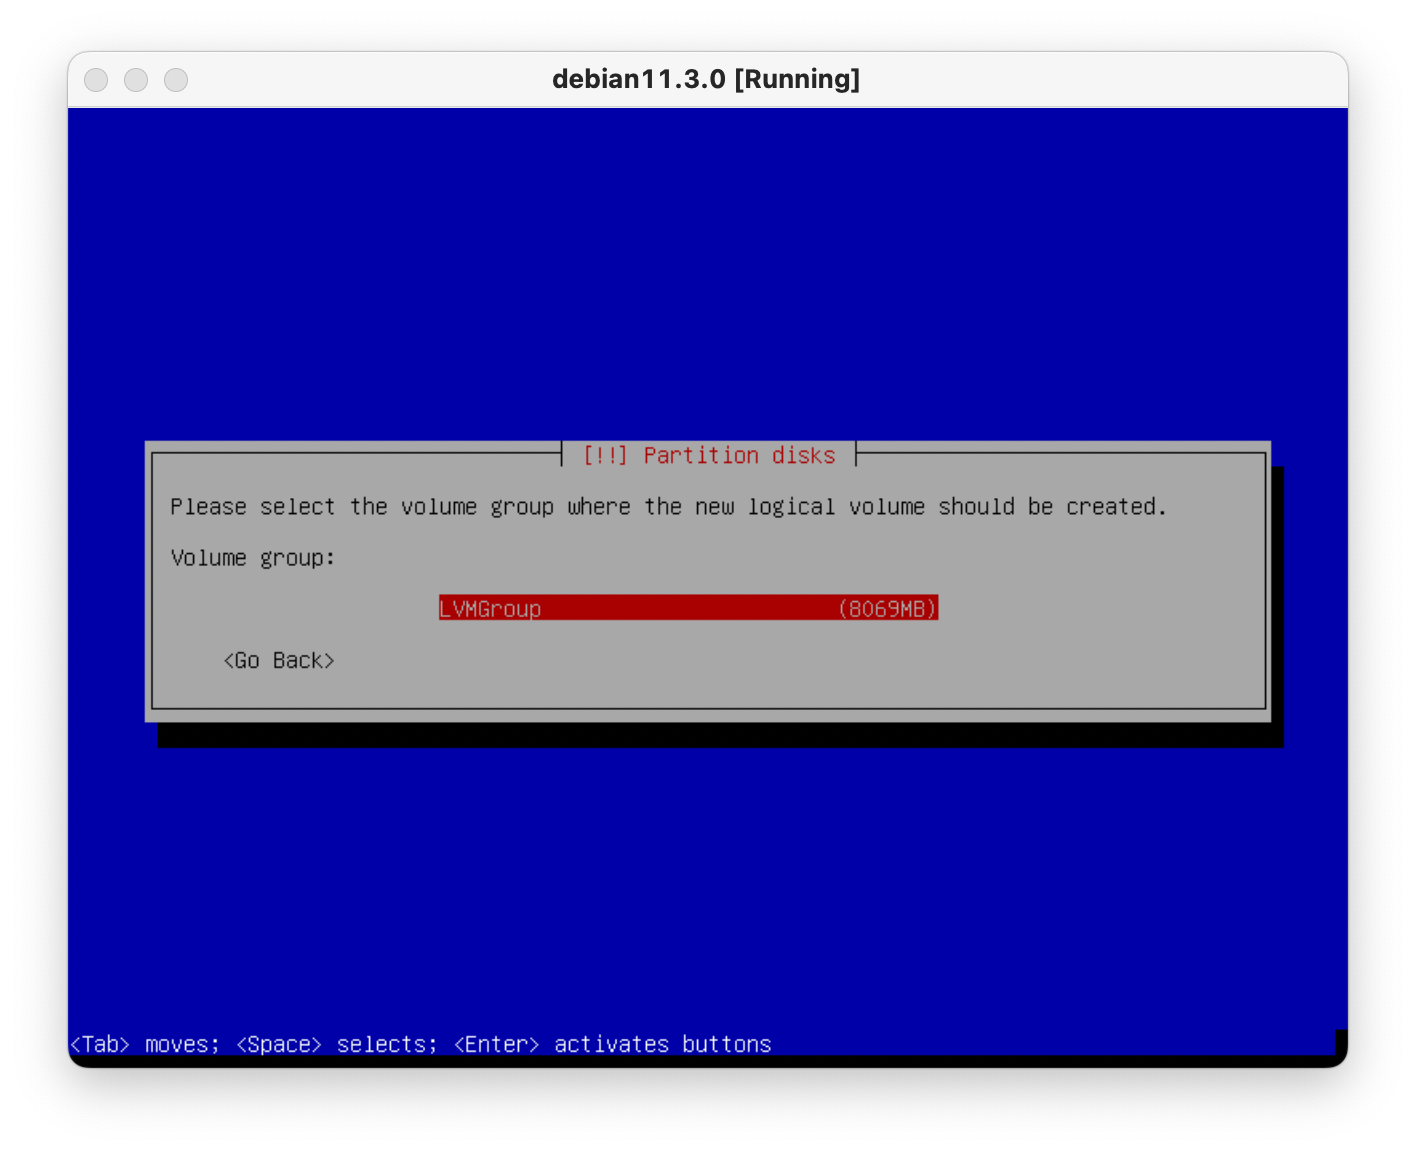Click the debian11.3.0 [Running] window title
Screen dimensions: 1416x1152
(706, 79)
